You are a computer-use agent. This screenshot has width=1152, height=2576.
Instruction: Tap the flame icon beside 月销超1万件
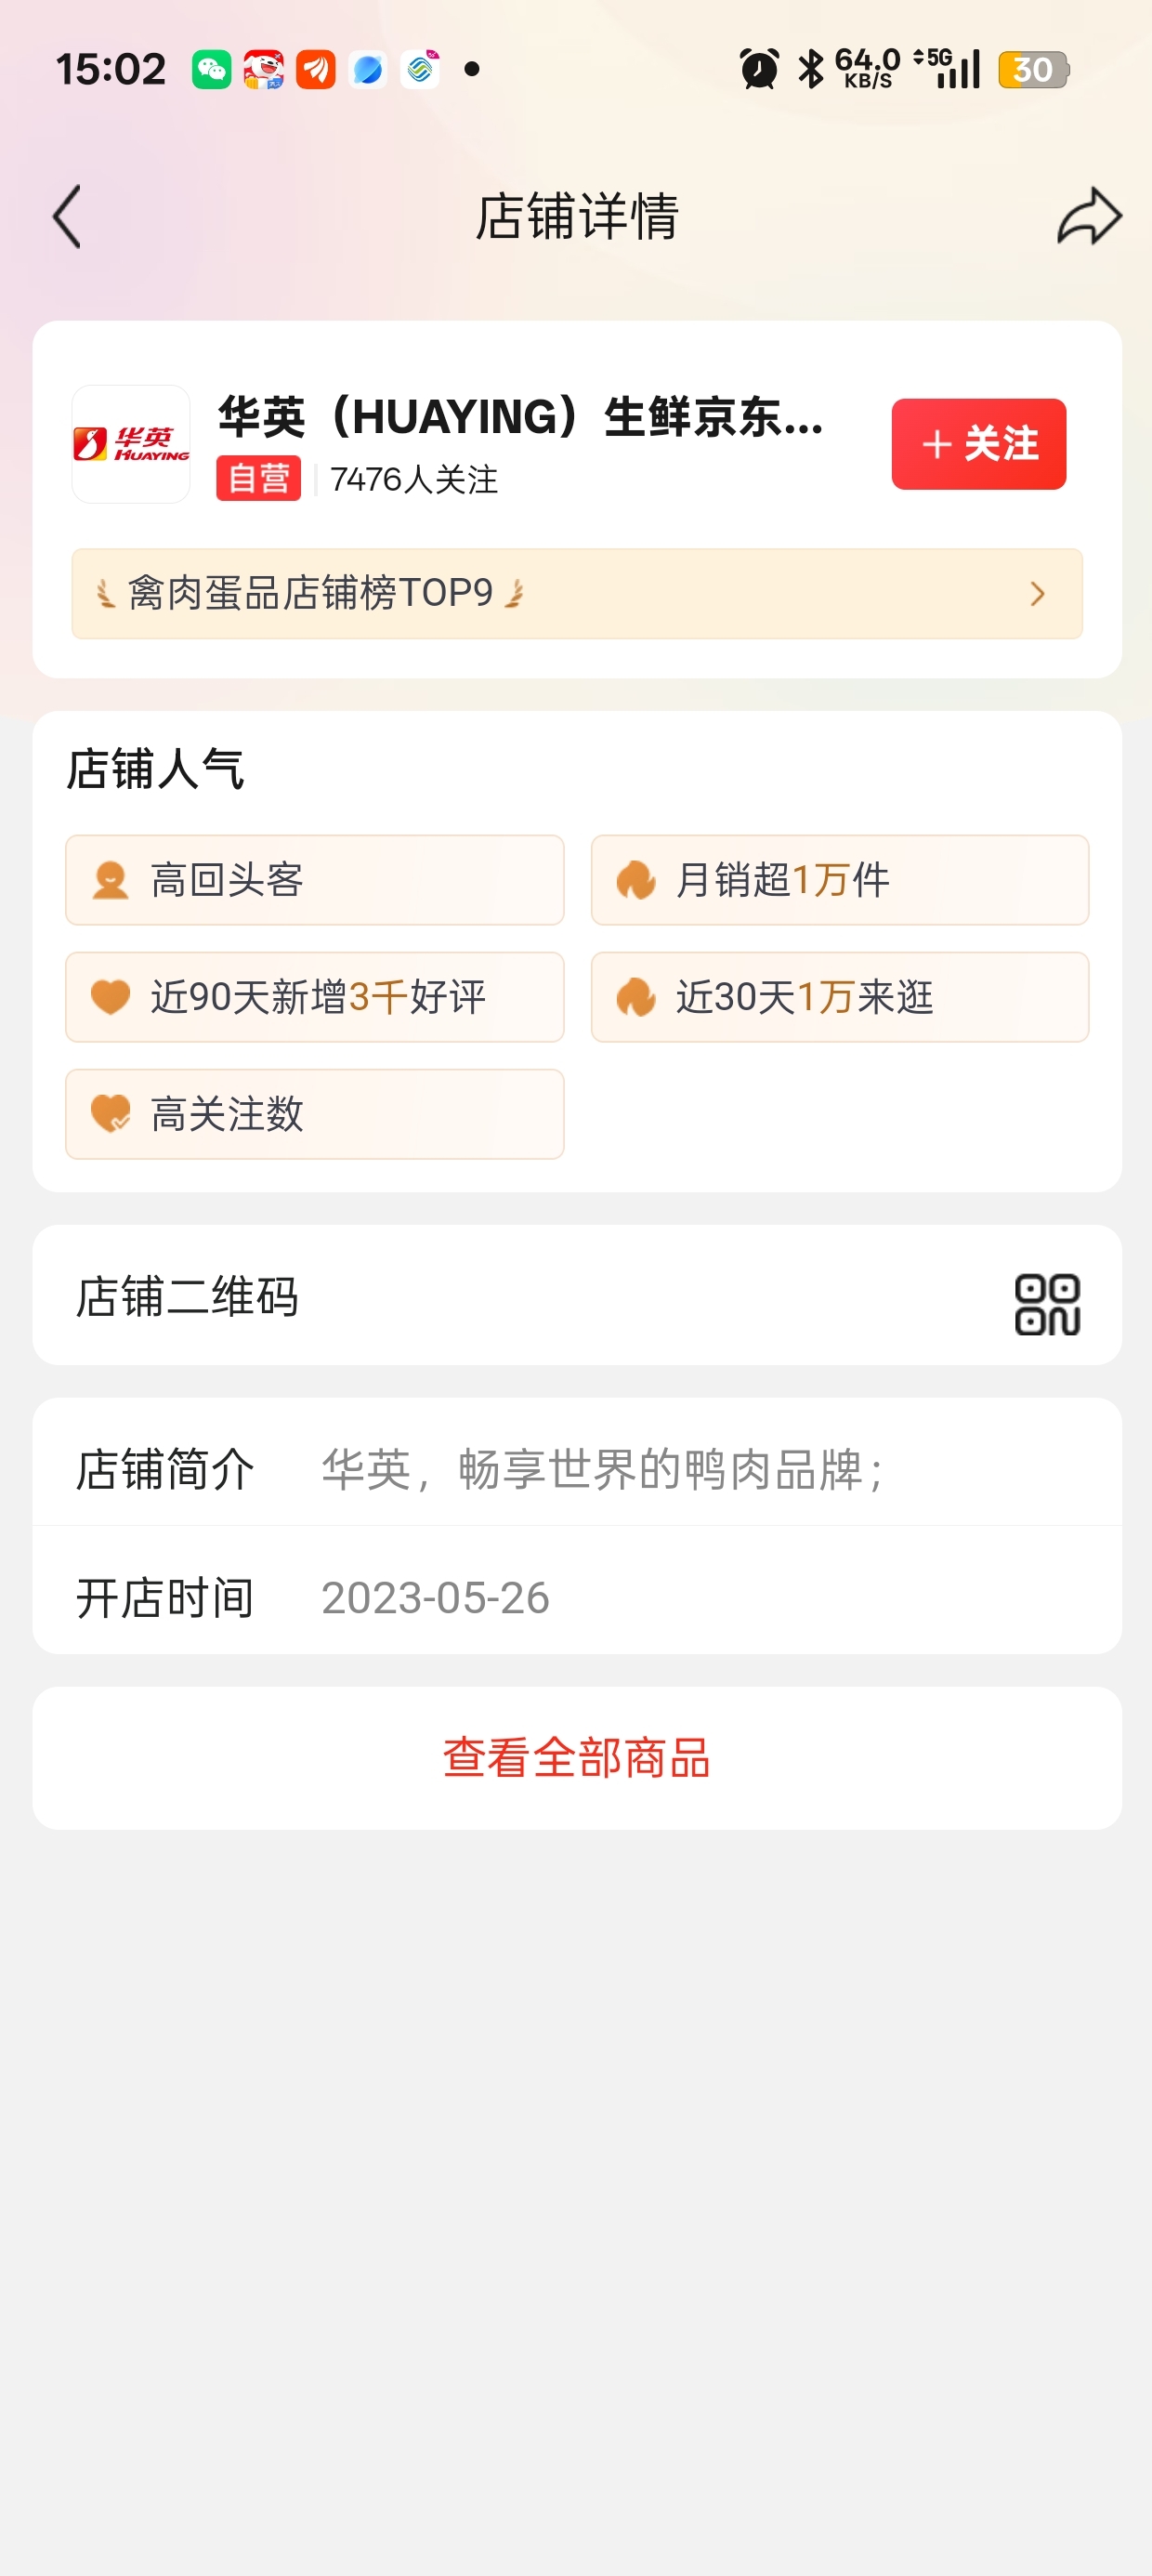click(636, 881)
